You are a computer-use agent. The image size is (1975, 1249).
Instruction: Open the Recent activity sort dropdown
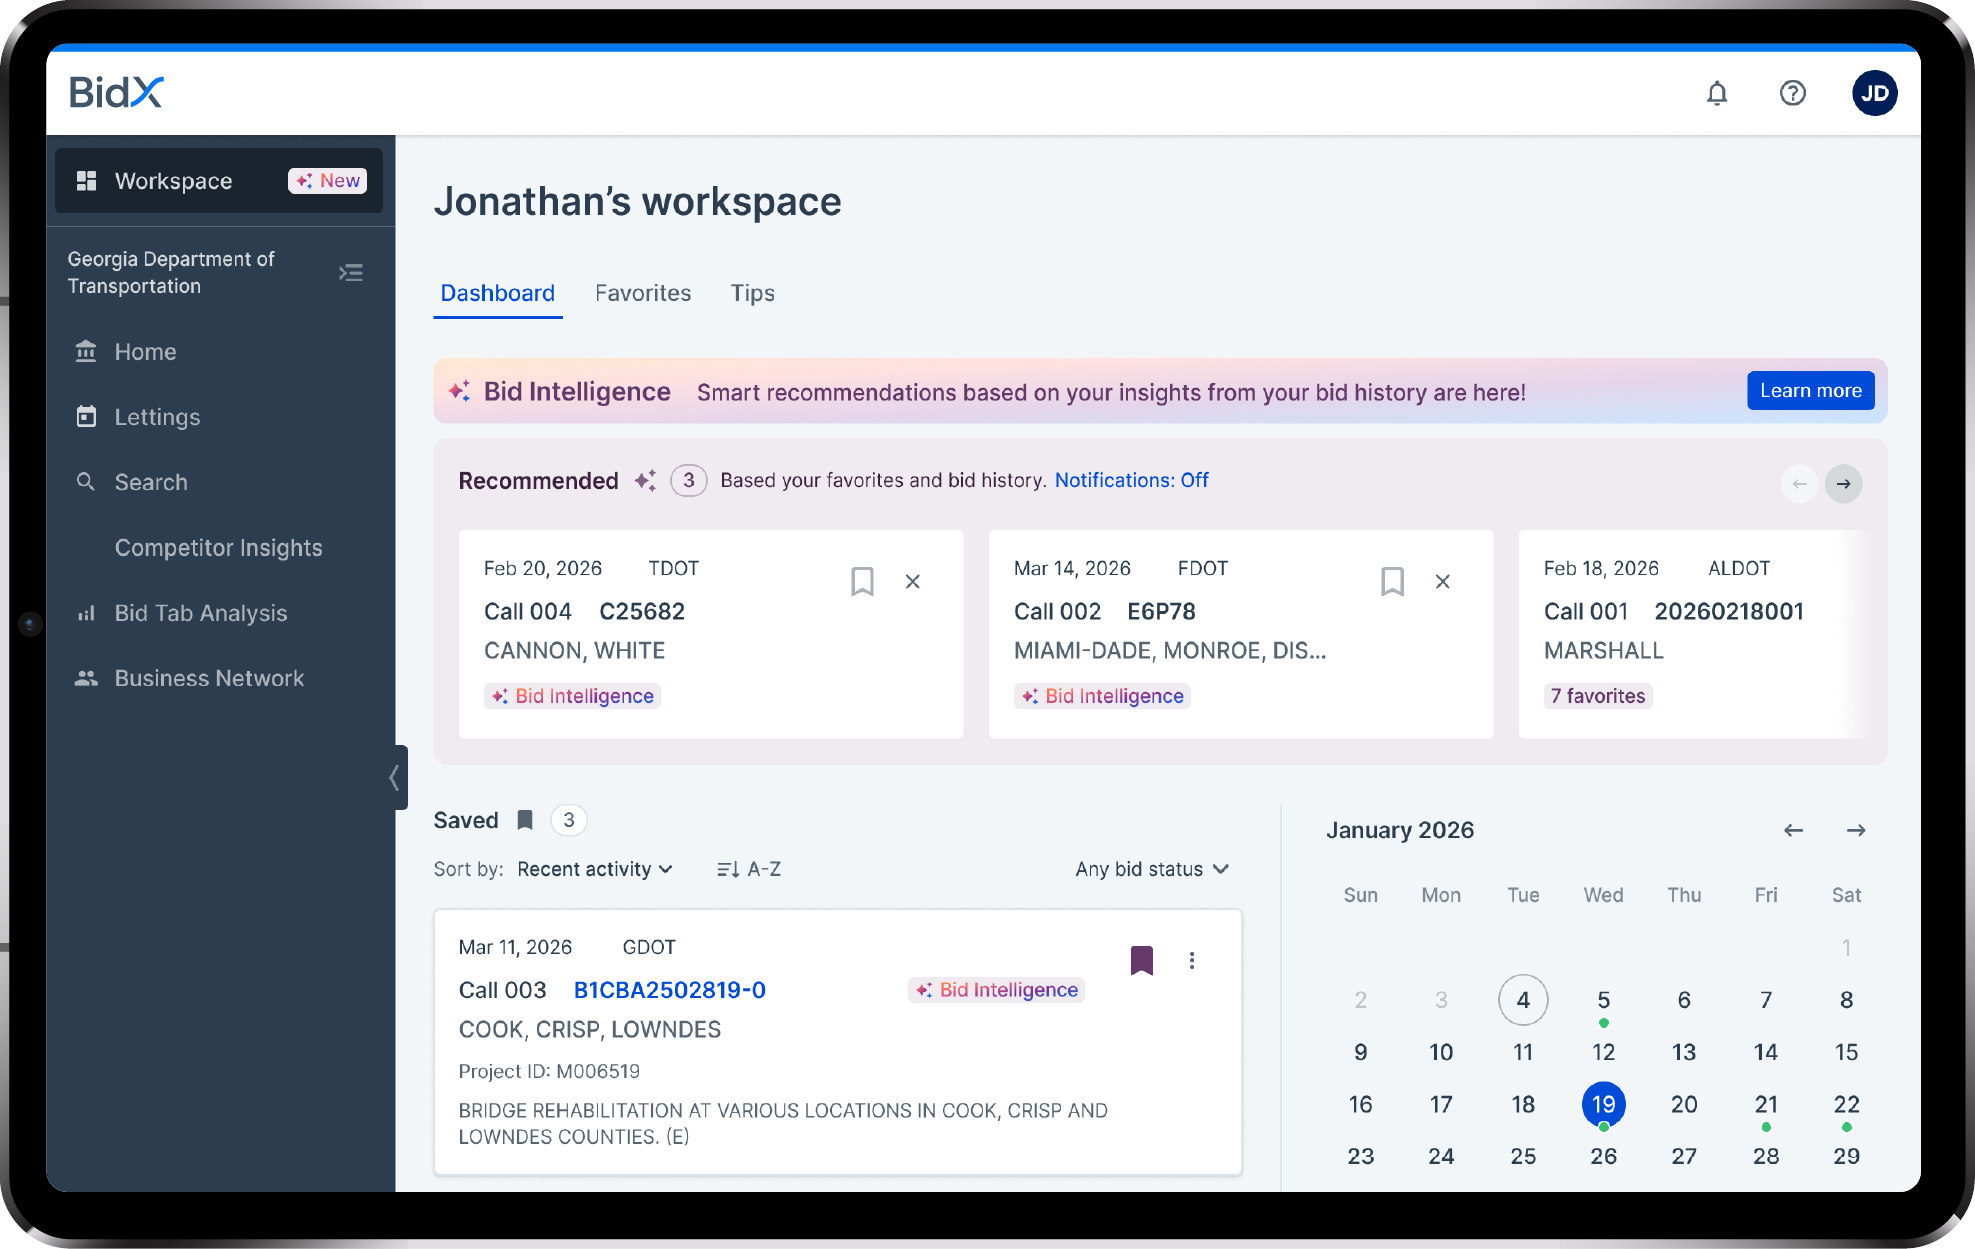point(594,869)
